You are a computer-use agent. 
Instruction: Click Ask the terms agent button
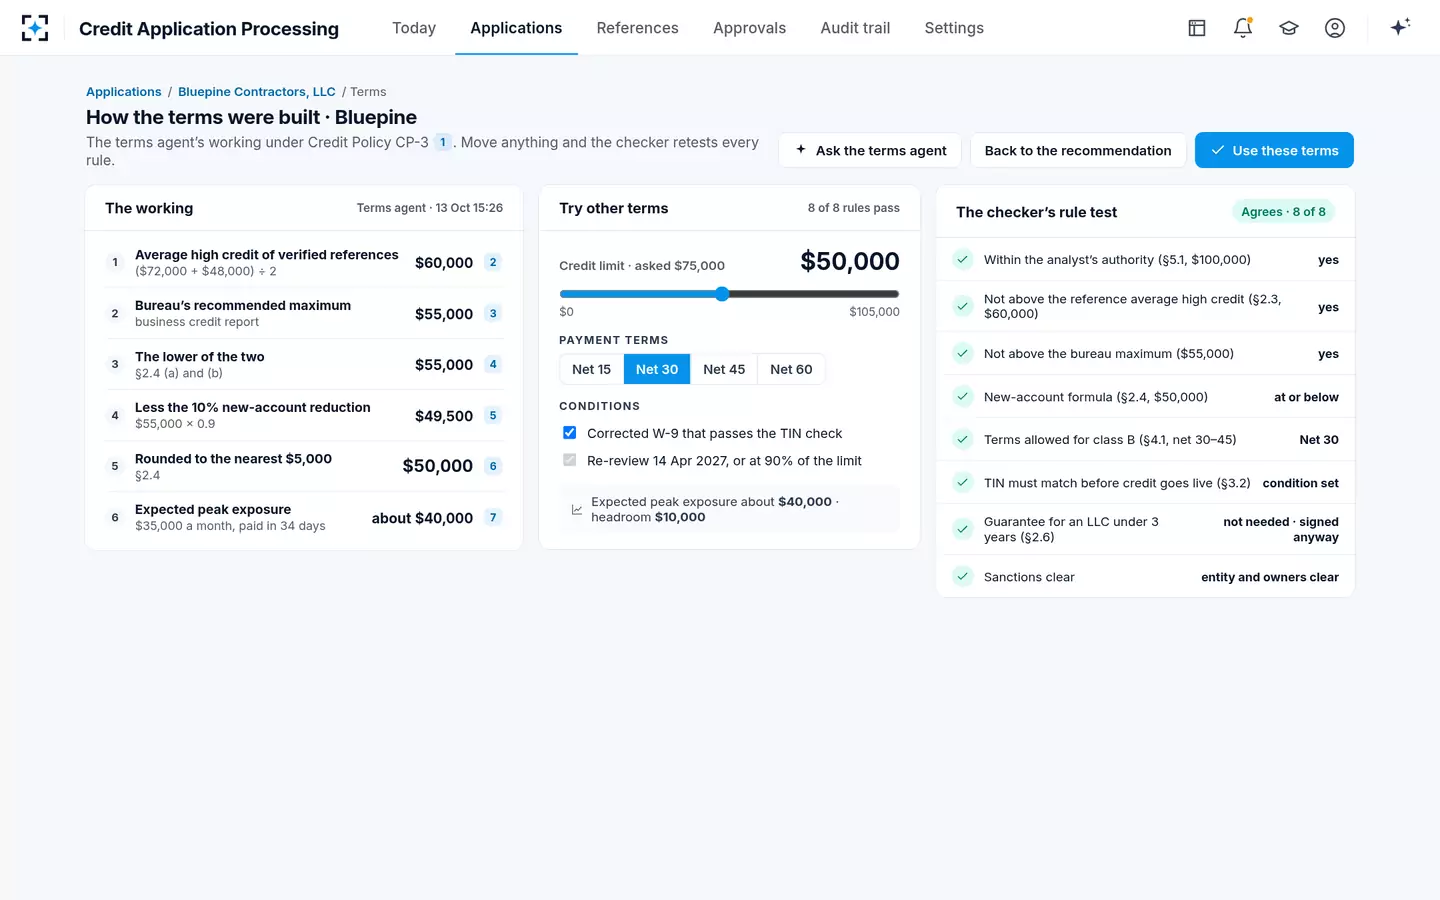point(870,150)
